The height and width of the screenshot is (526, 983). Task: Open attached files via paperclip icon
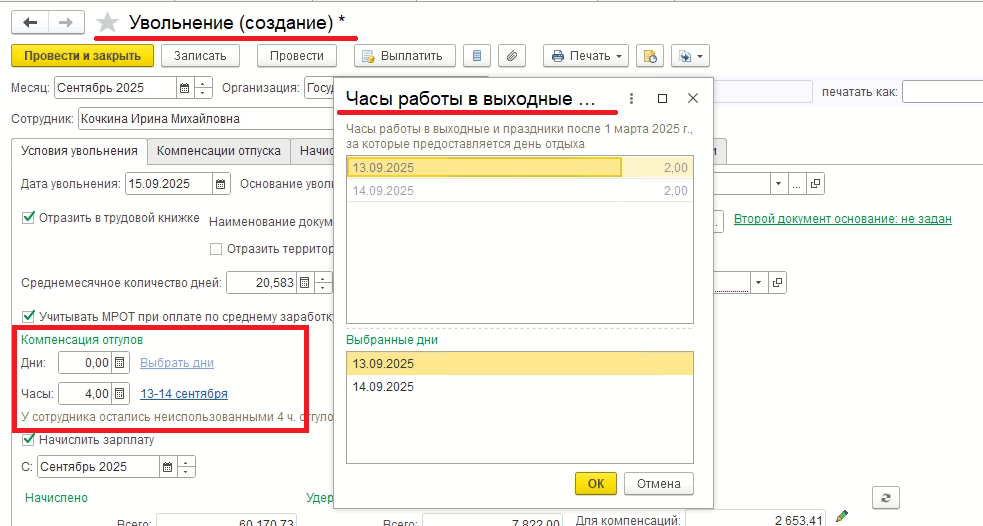[512, 56]
